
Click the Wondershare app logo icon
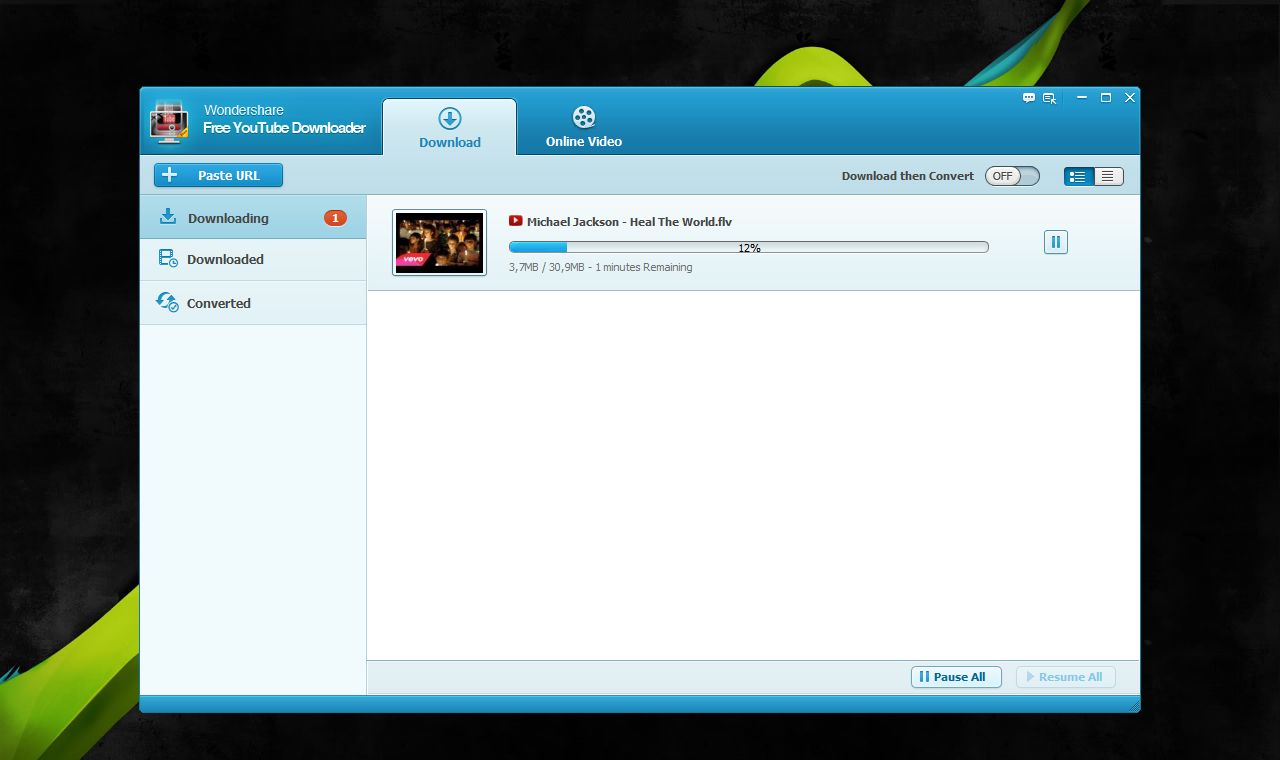[x=169, y=121]
